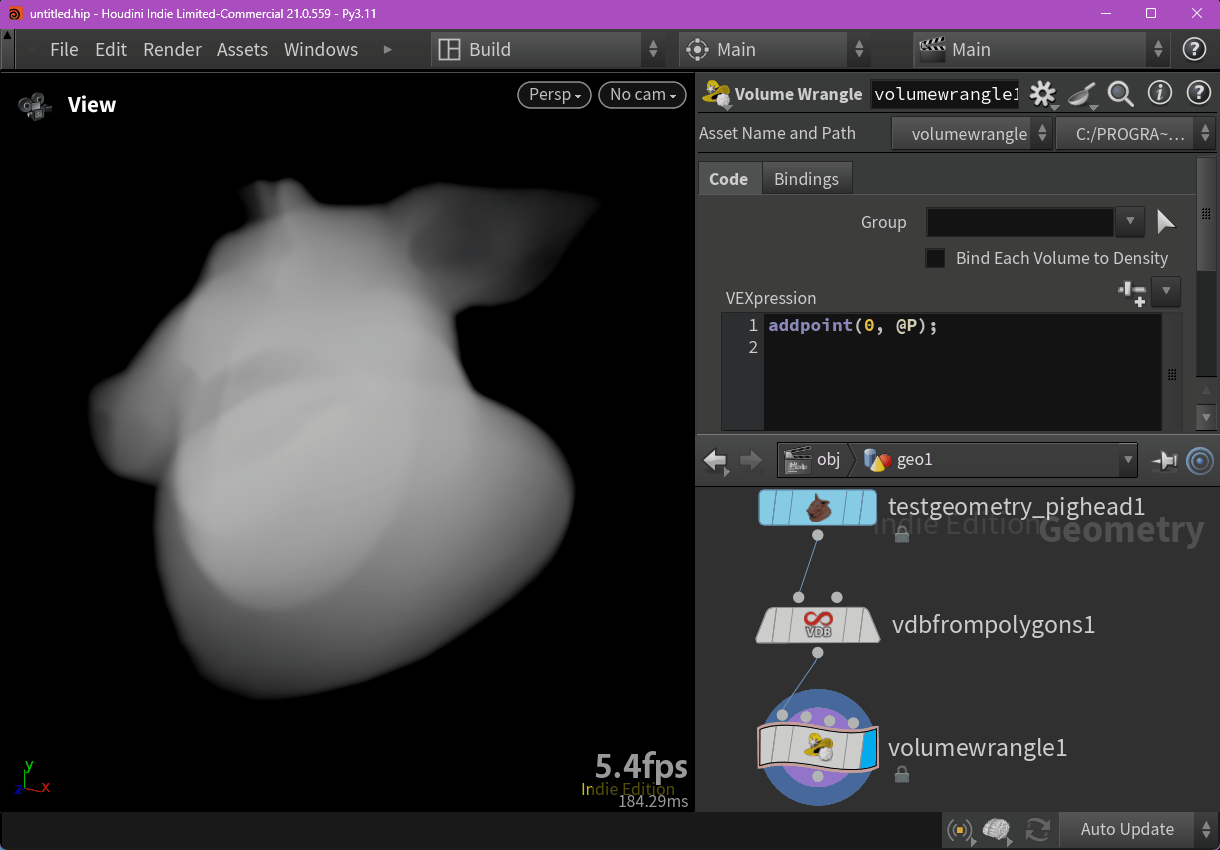
Task: Click the simulation brain icon in status bar
Action: click(996, 829)
